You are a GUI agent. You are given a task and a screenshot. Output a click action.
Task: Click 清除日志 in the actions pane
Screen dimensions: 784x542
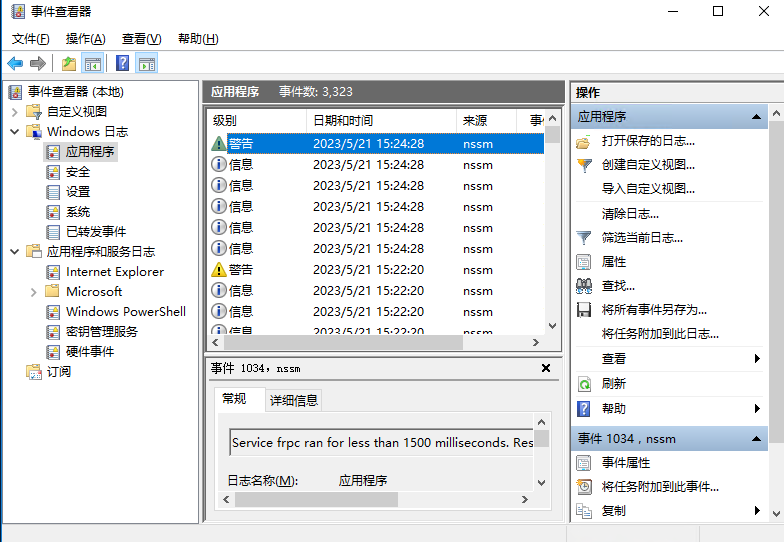pos(630,214)
